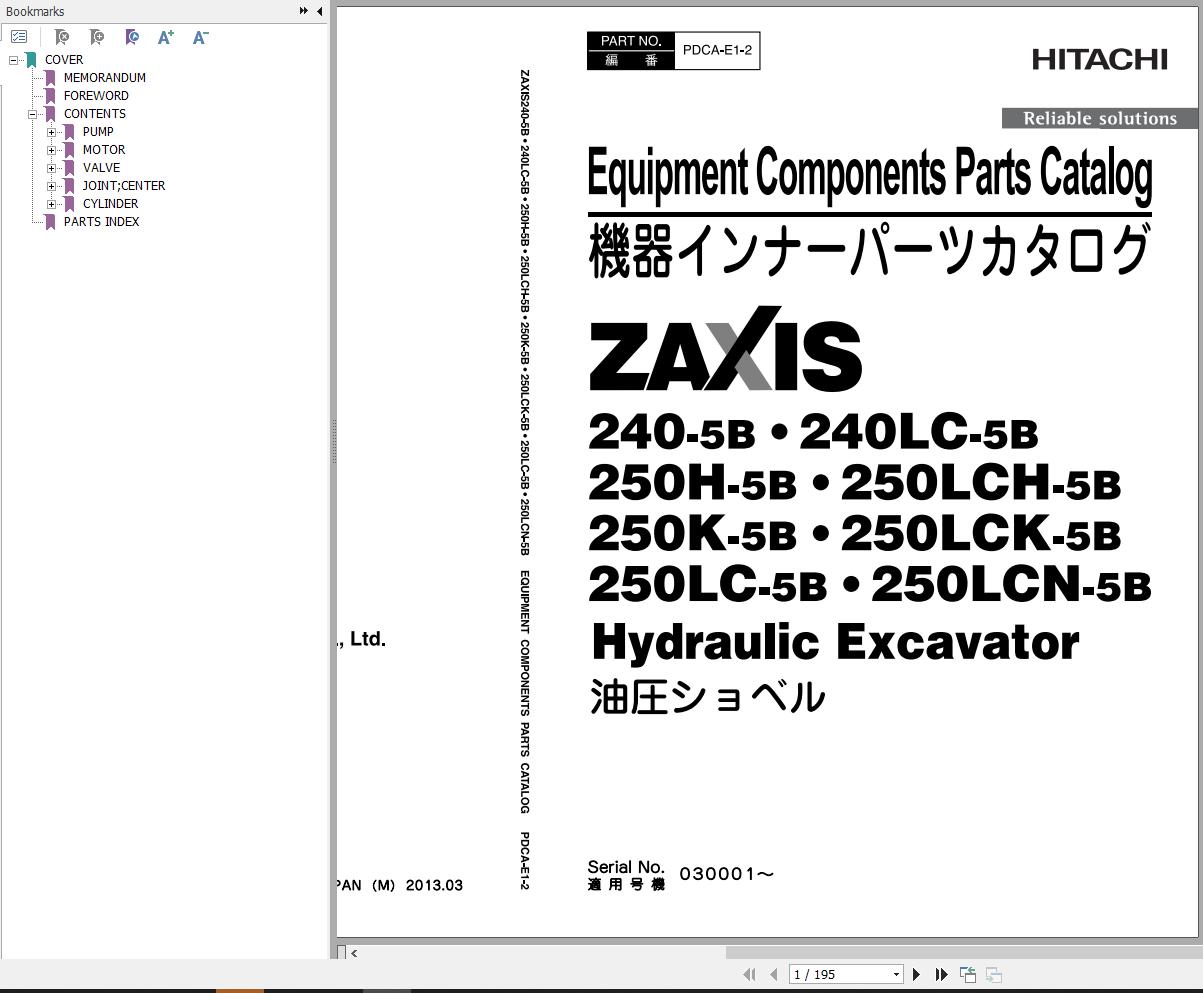
Task: Click the purple bookmark icon beside PARTS INDEX
Action: pyautogui.click(x=50, y=222)
